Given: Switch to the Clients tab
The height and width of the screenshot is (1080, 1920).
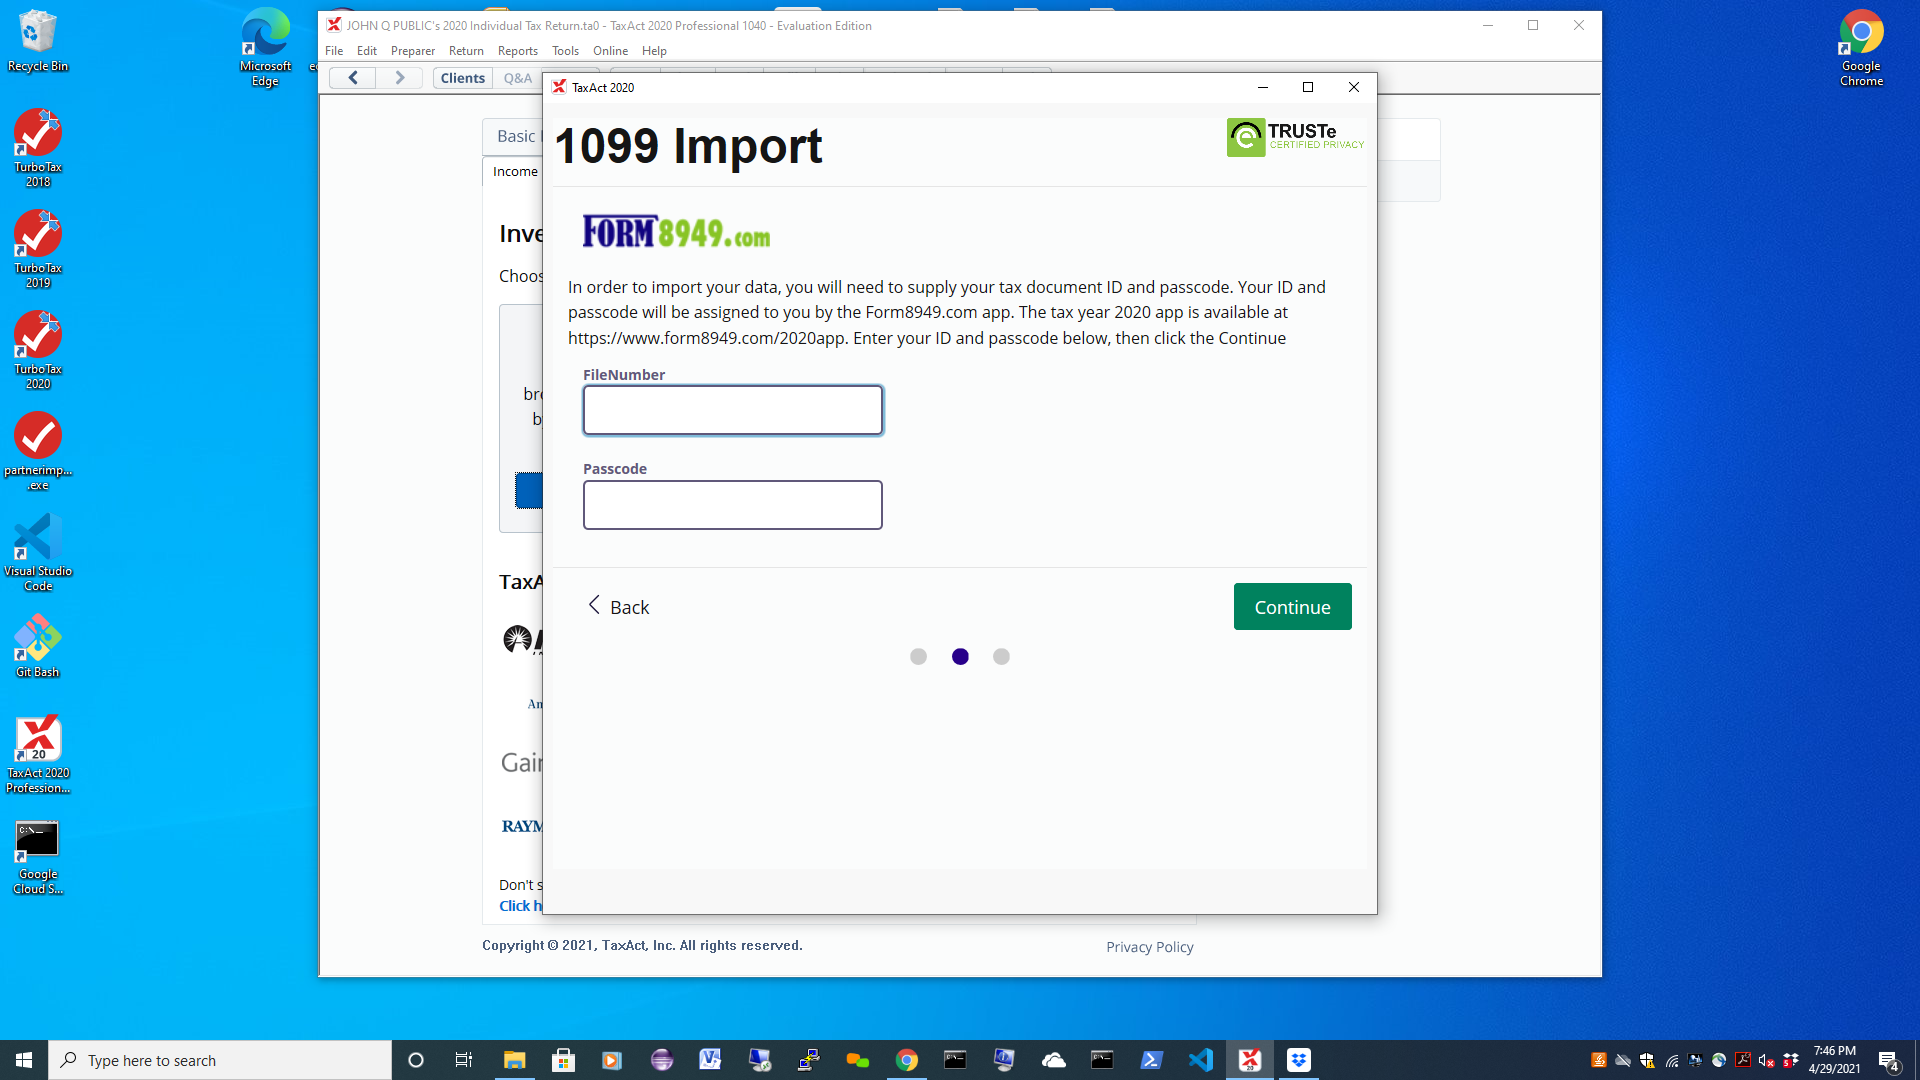Looking at the screenshot, I should pos(463,78).
